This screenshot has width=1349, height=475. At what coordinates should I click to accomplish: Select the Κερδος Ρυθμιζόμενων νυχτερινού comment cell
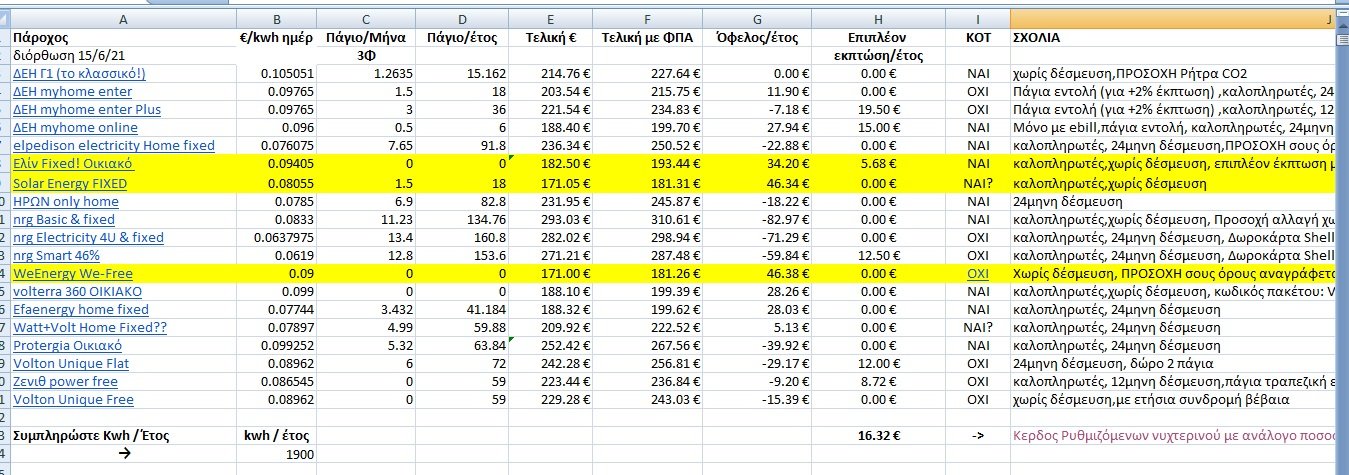click(1172, 435)
